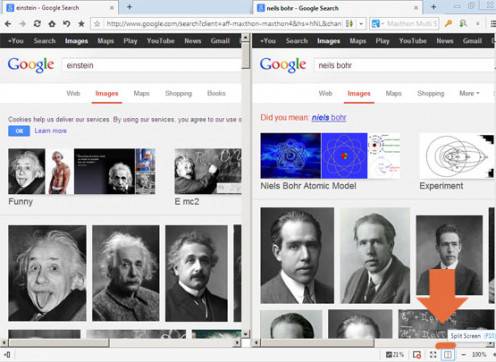The height and width of the screenshot is (362, 496).
Task: Click the niels bohr spelling suggestion link
Action: (329, 117)
